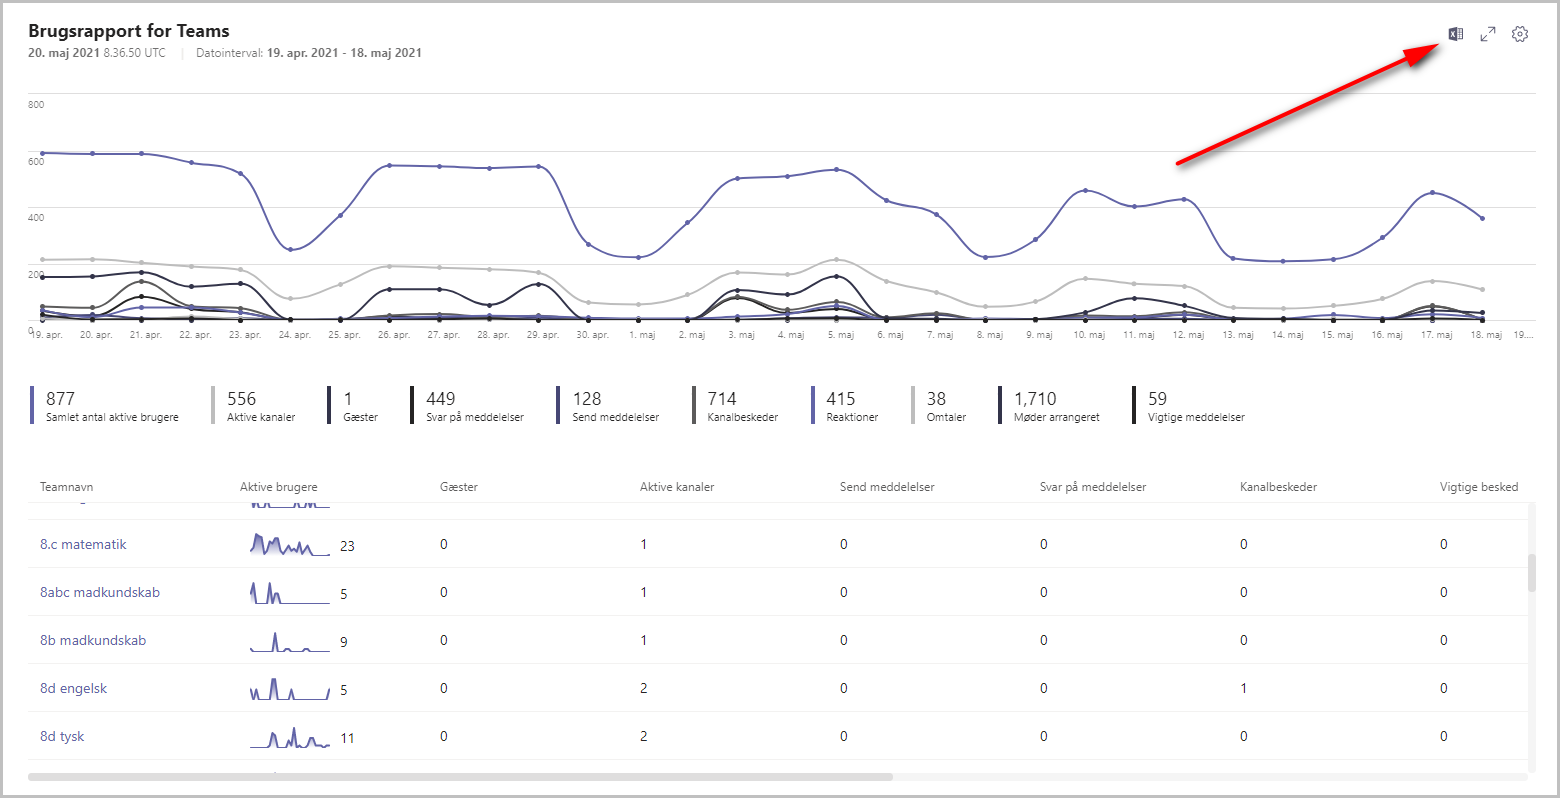Sort by the Vigtige besked column header
The height and width of the screenshot is (798, 1560).
tap(1479, 487)
